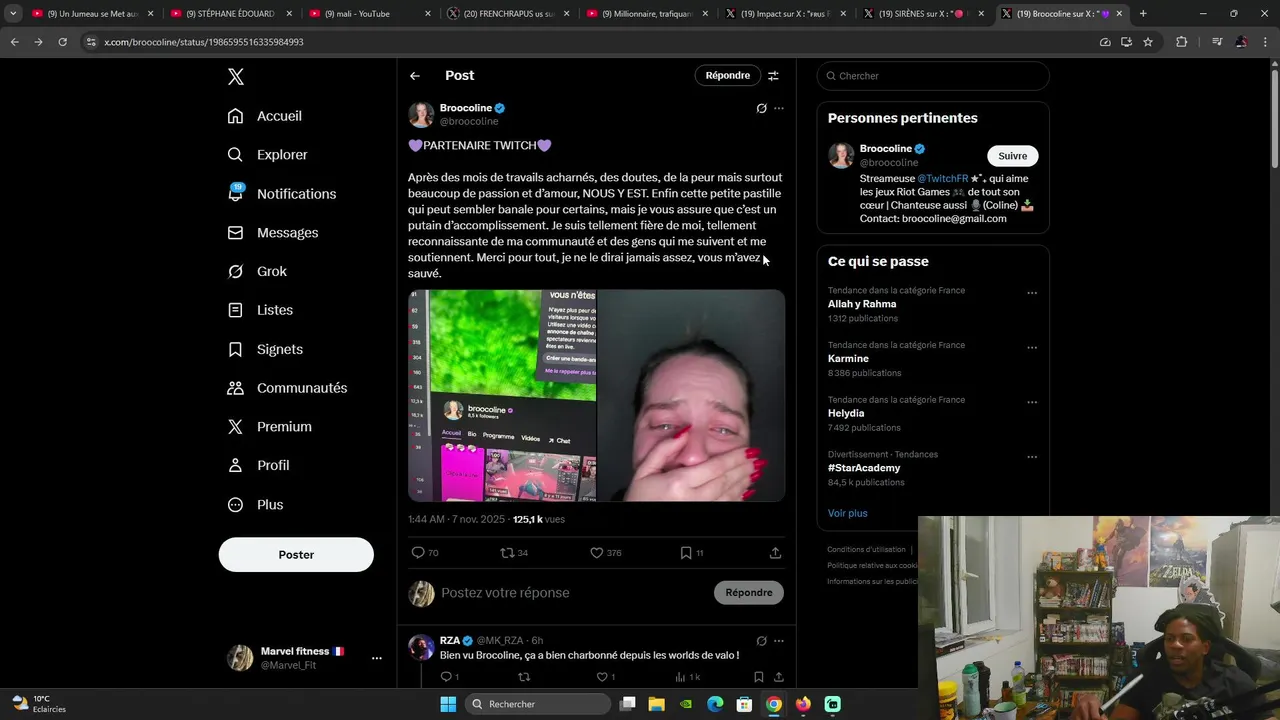Click the grey Répondre submit button
This screenshot has width=1280, height=720.
click(x=749, y=593)
